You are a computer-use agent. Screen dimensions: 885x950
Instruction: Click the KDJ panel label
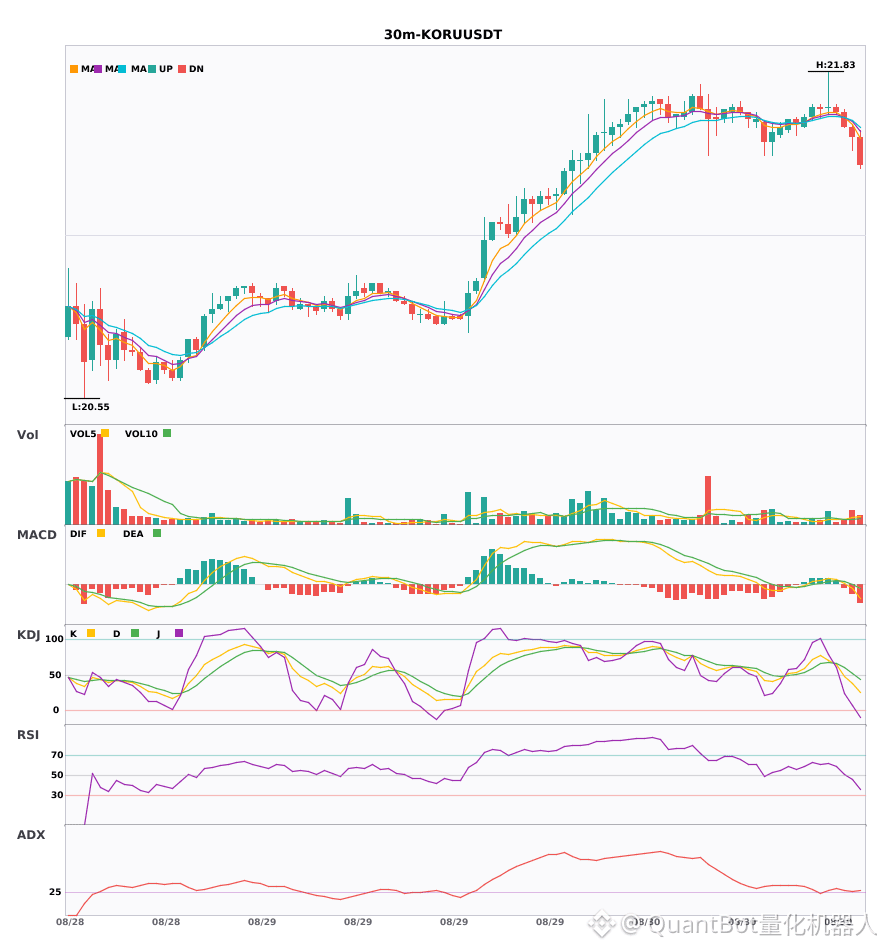[28, 635]
